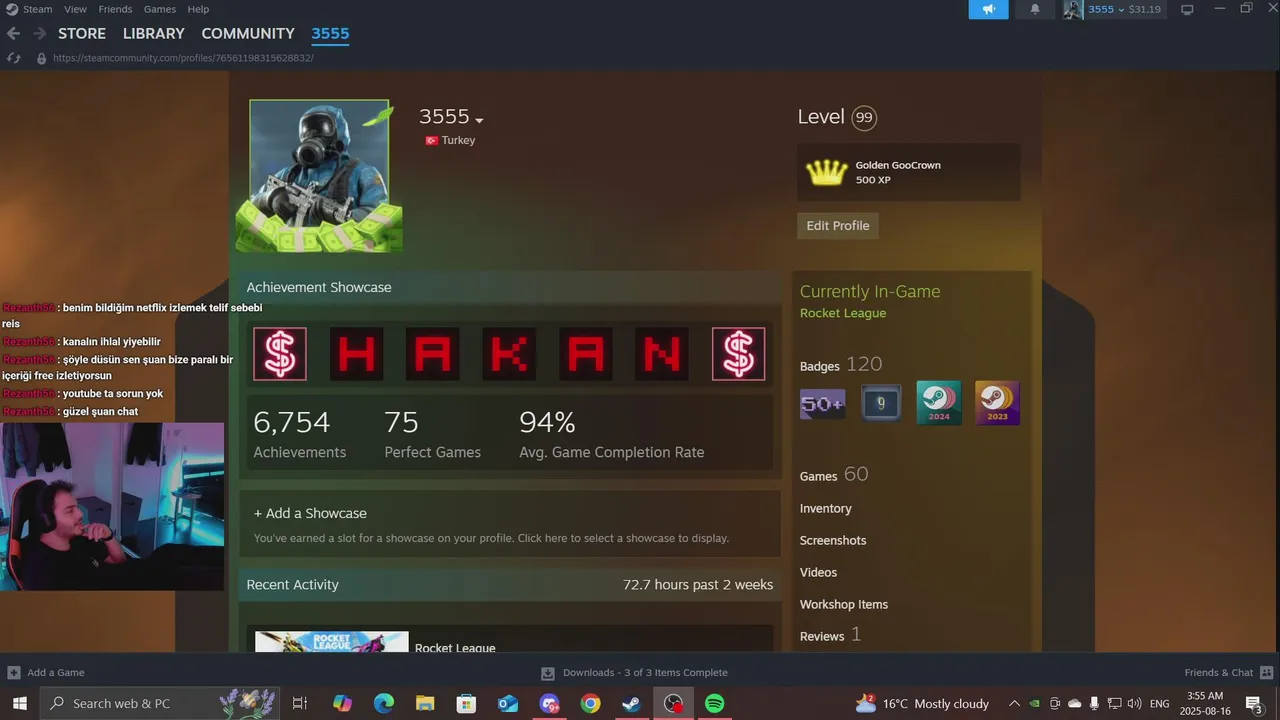The height and width of the screenshot is (720, 1280).
Task: Click the N achievement icon
Action: coord(662,354)
